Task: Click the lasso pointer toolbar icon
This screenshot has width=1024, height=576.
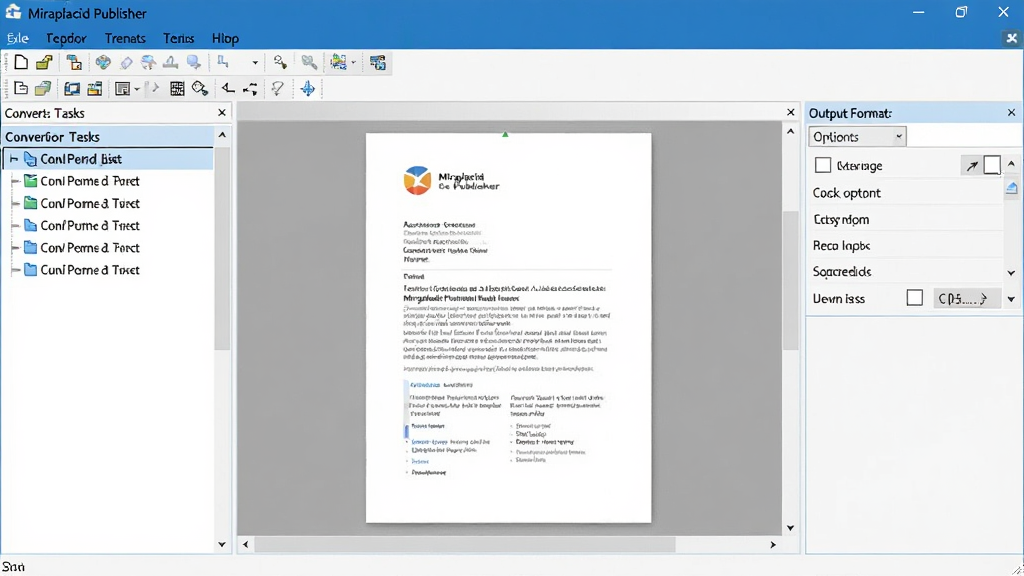Action: coord(278,88)
